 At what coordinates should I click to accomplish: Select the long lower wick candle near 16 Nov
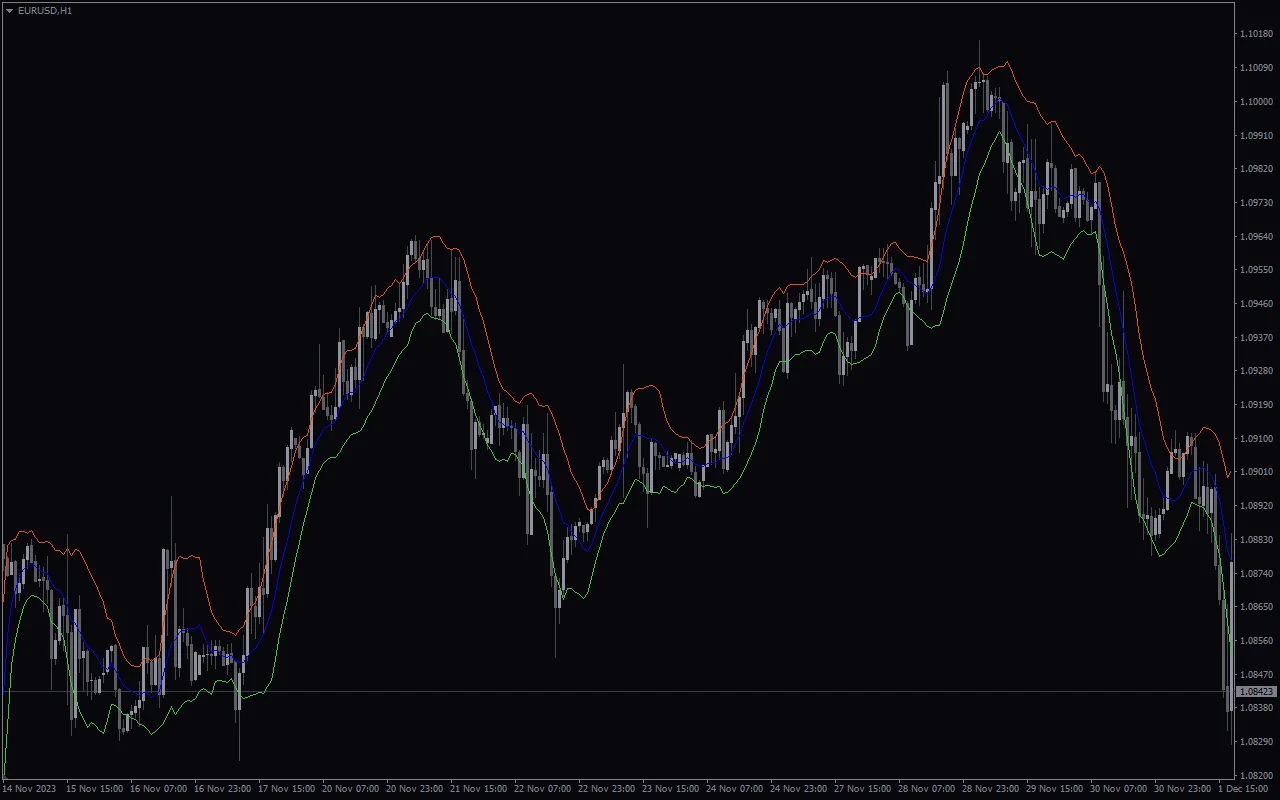click(240, 700)
